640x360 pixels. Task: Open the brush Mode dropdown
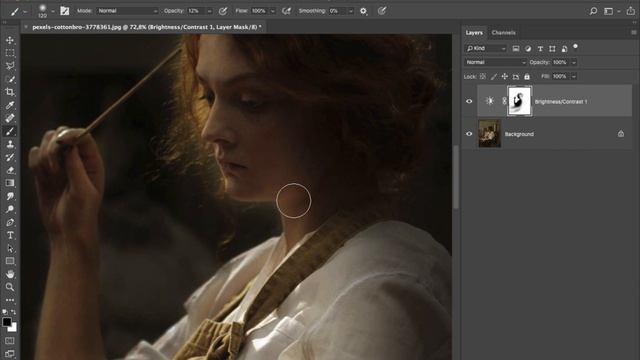pyautogui.click(x=127, y=11)
